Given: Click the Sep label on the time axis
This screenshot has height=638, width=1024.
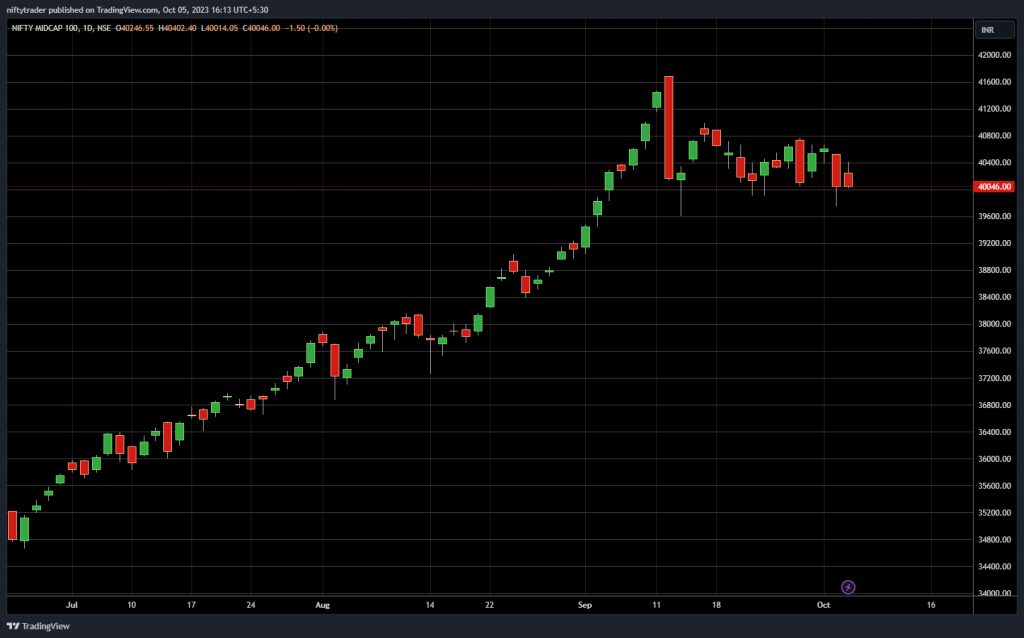Looking at the screenshot, I should point(585,605).
